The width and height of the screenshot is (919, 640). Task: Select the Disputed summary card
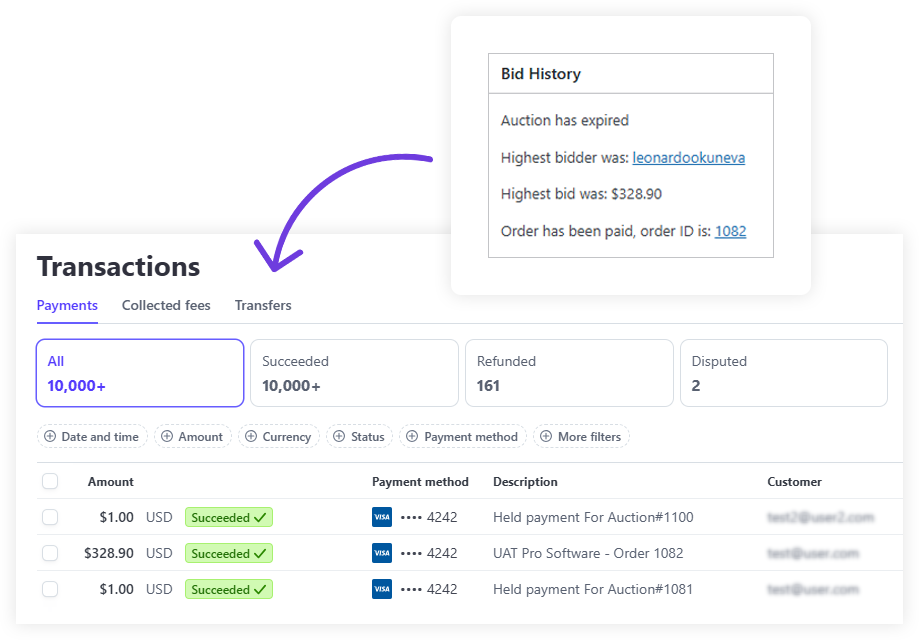(784, 373)
